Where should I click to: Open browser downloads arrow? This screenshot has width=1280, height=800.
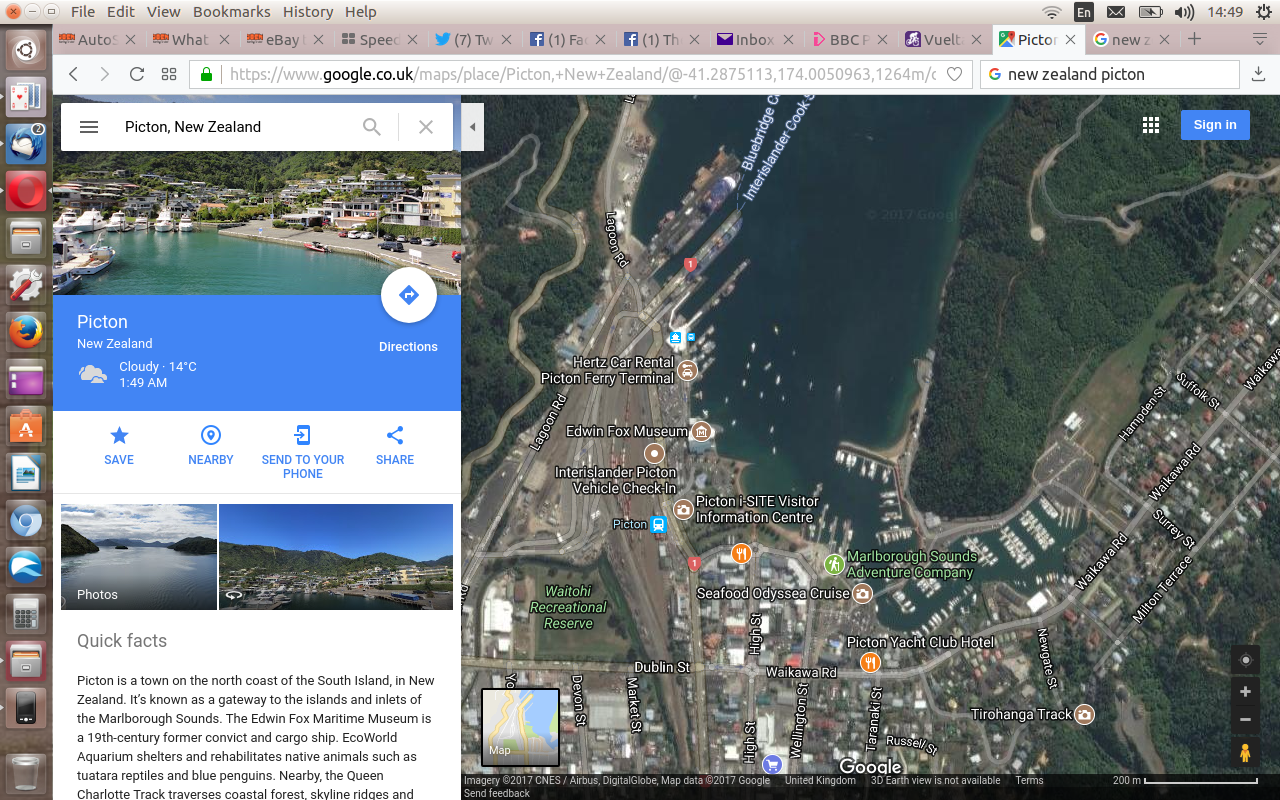(x=1258, y=74)
